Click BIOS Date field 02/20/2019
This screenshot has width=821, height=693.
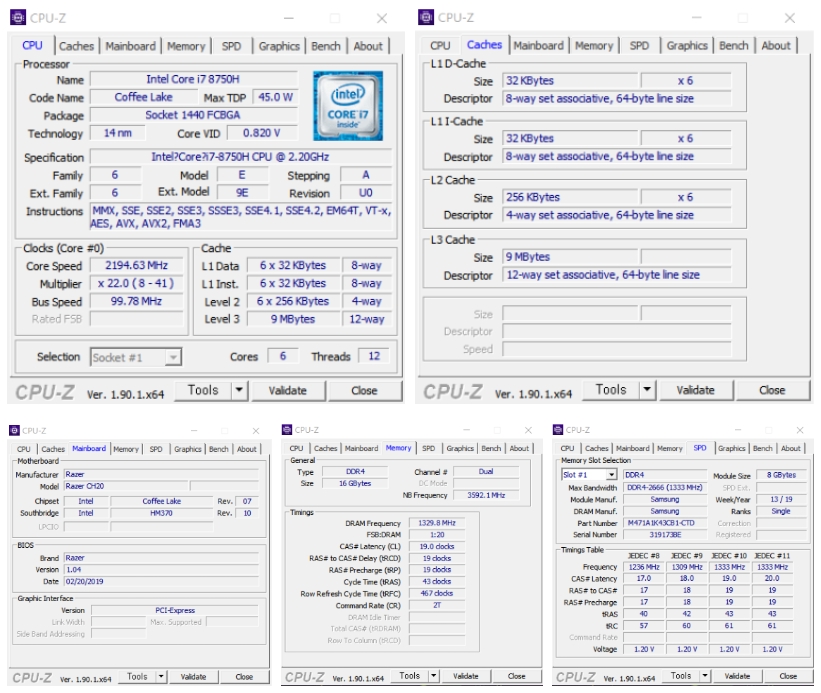point(161,582)
